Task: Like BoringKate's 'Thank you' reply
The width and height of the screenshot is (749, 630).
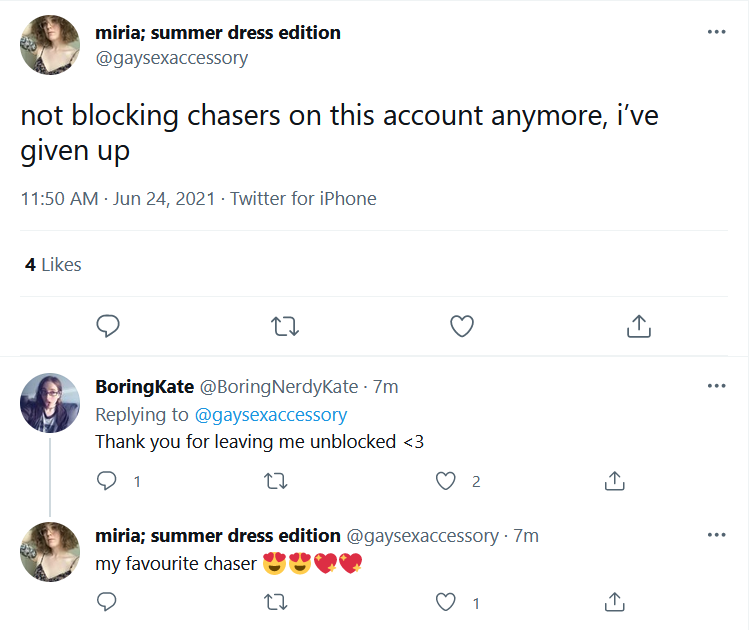Action: coord(446,481)
